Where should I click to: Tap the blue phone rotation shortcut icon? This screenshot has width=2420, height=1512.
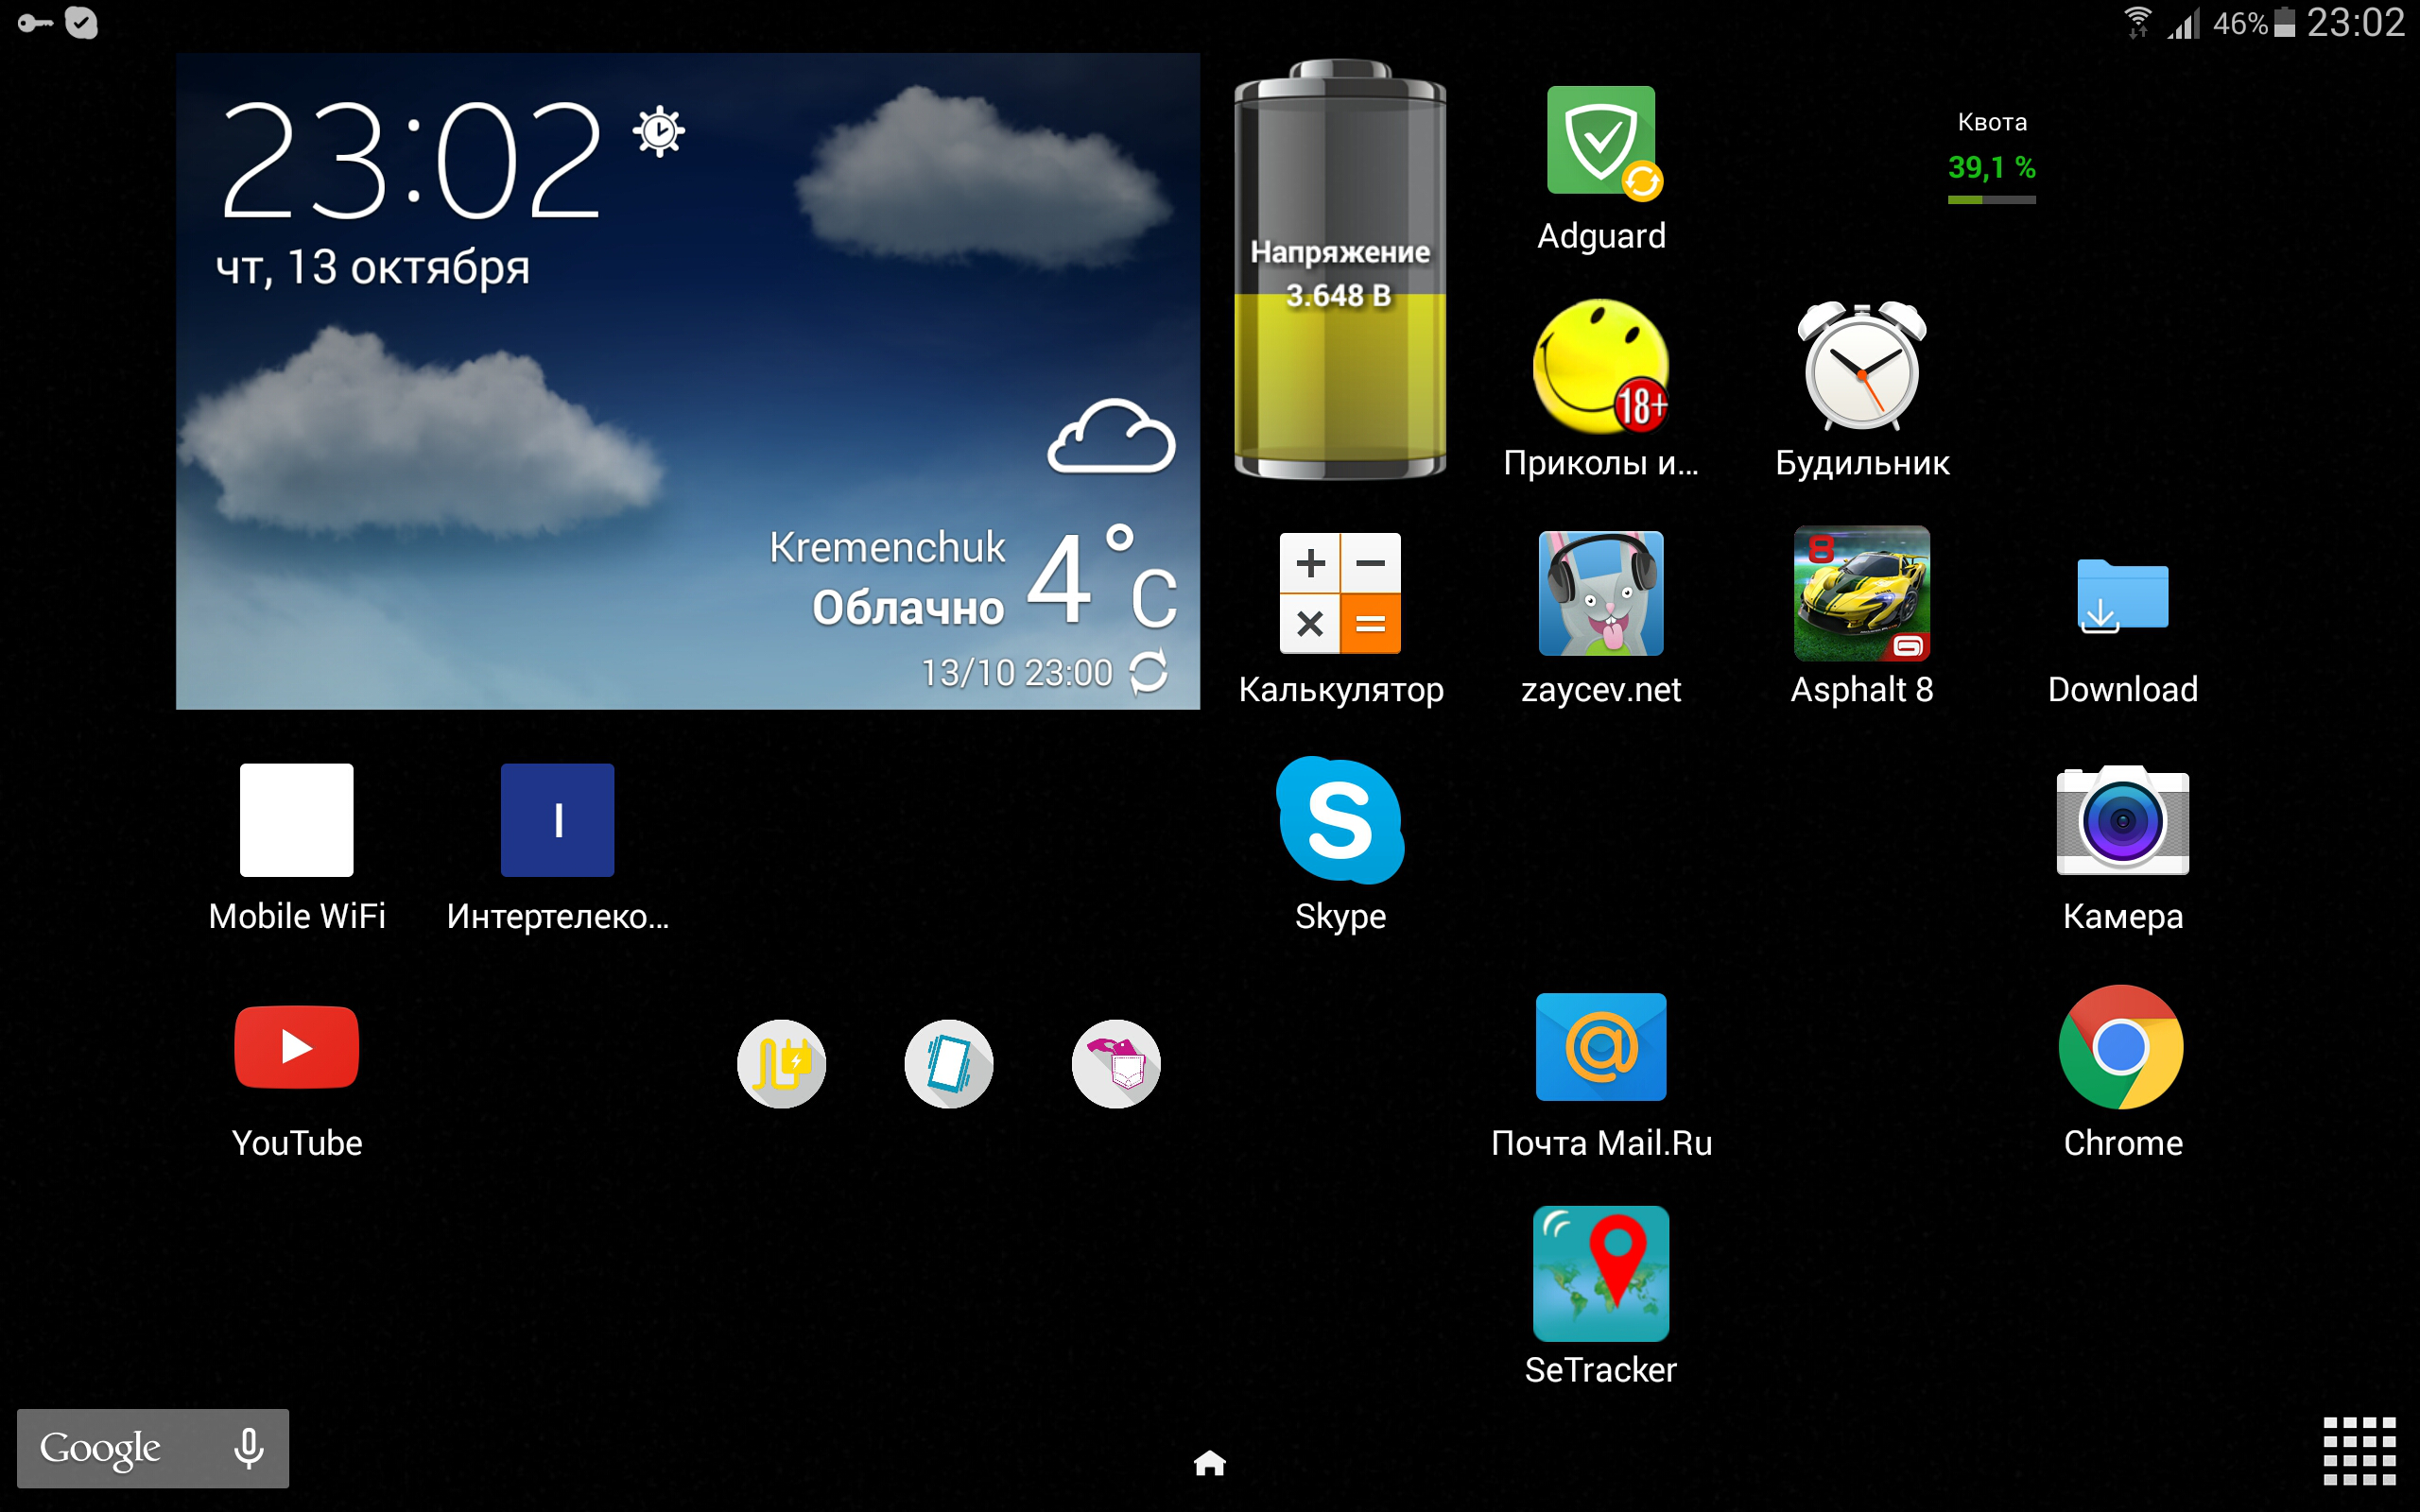click(x=949, y=1063)
